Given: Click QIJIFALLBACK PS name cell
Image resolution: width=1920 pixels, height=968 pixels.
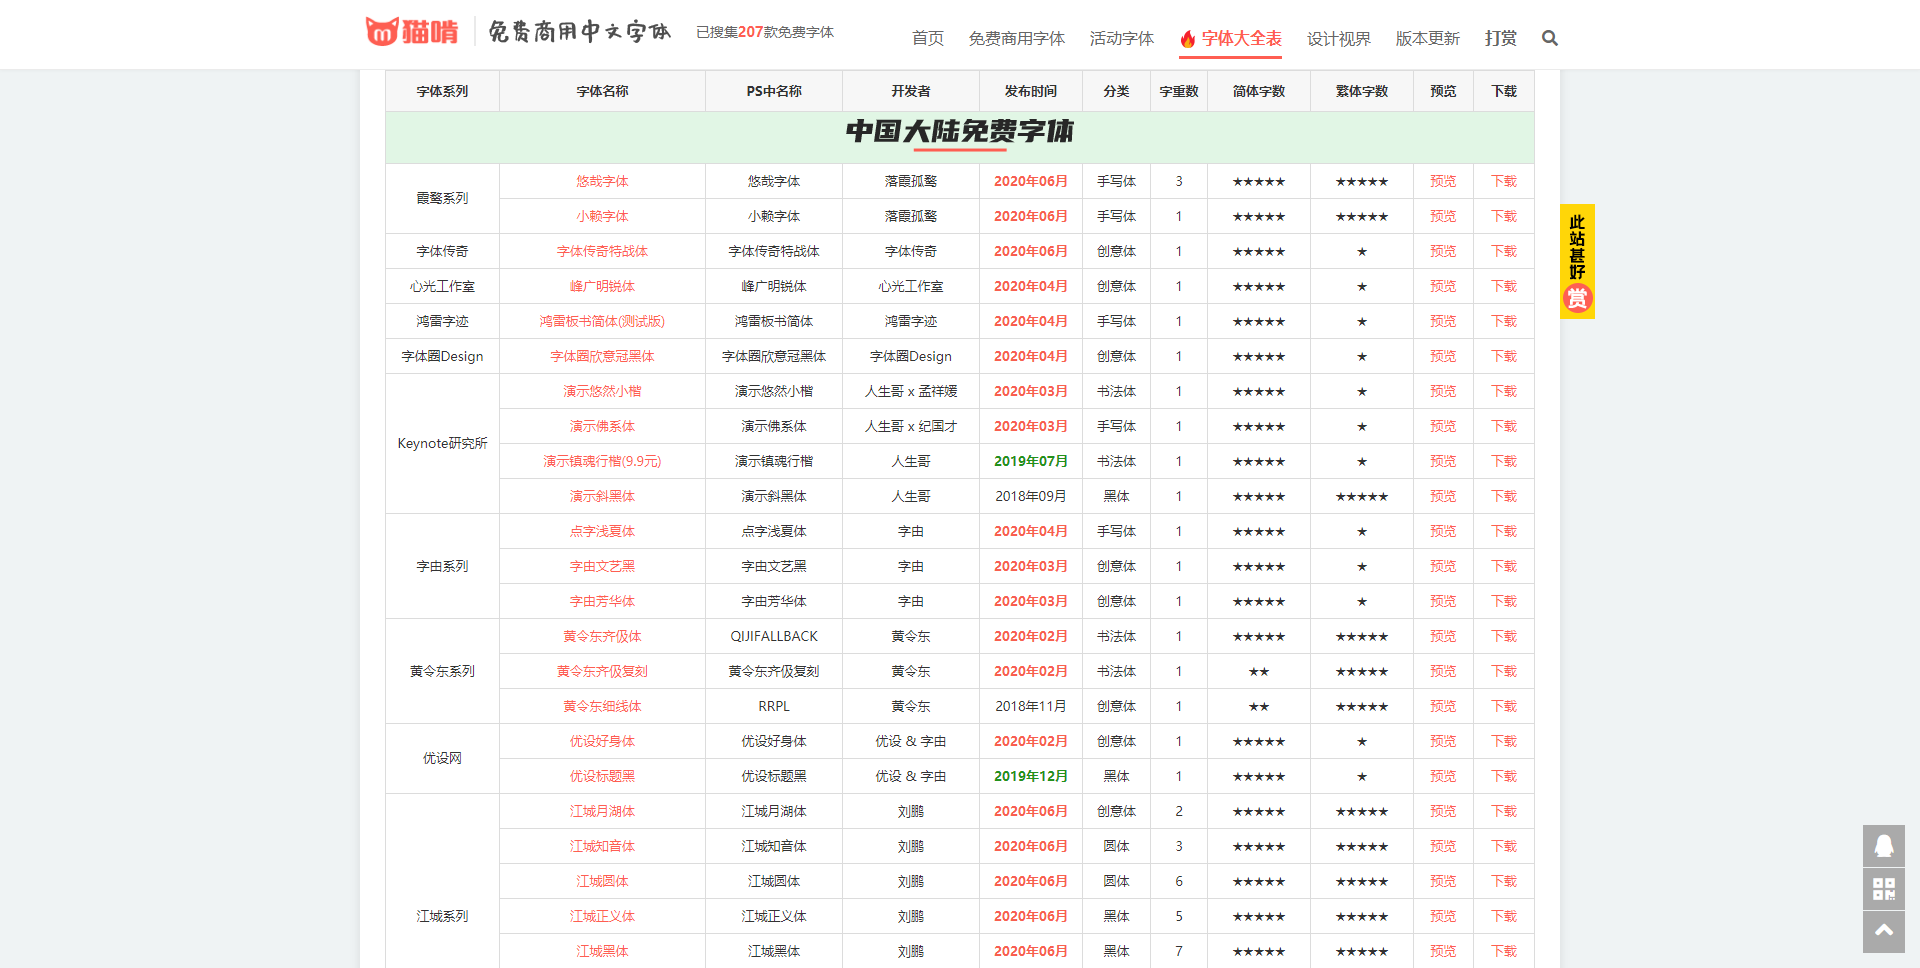Looking at the screenshot, I should pyautogui.click(x=774, y=636).
